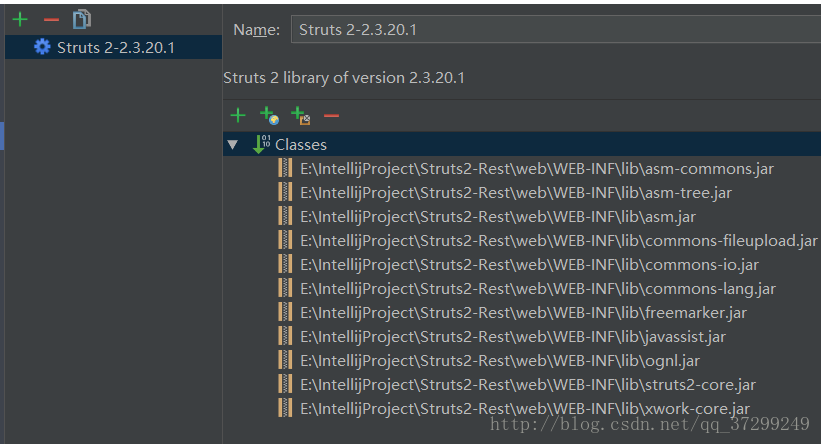Screen dimensions: 821x444
Task: Click jar icon of javassist.jar
Action: tap(285, 337)
